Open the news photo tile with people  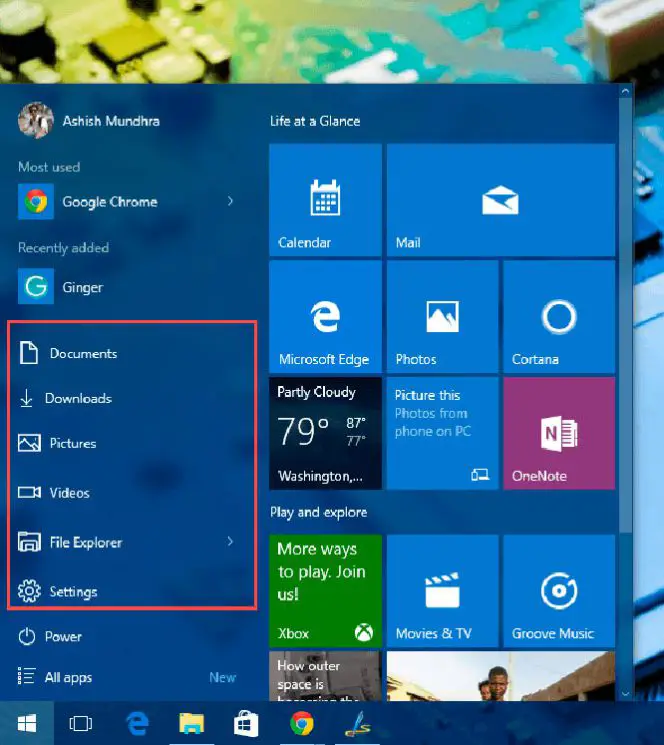pyautogui.click(x=501, y=676)
